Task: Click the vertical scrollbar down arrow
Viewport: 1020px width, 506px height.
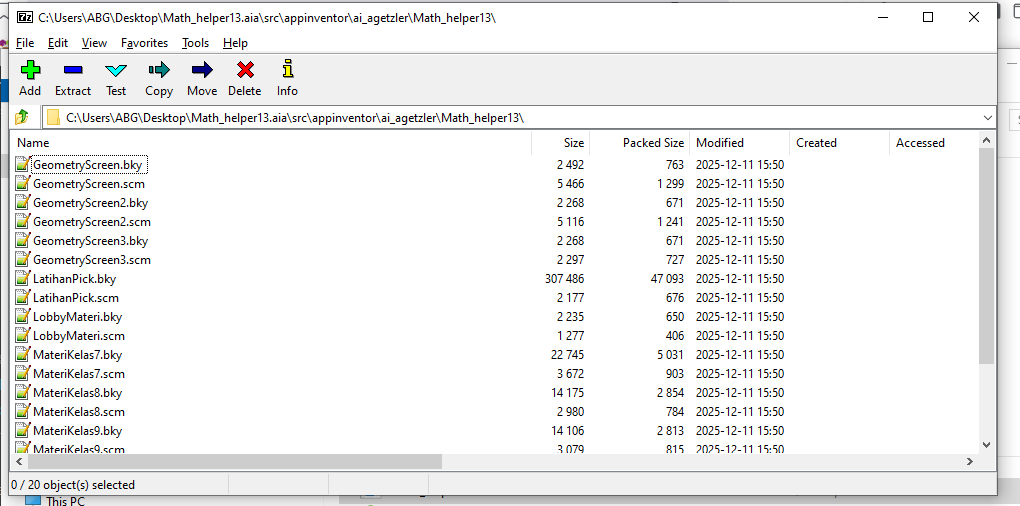Action: click(x=986, y=444)
